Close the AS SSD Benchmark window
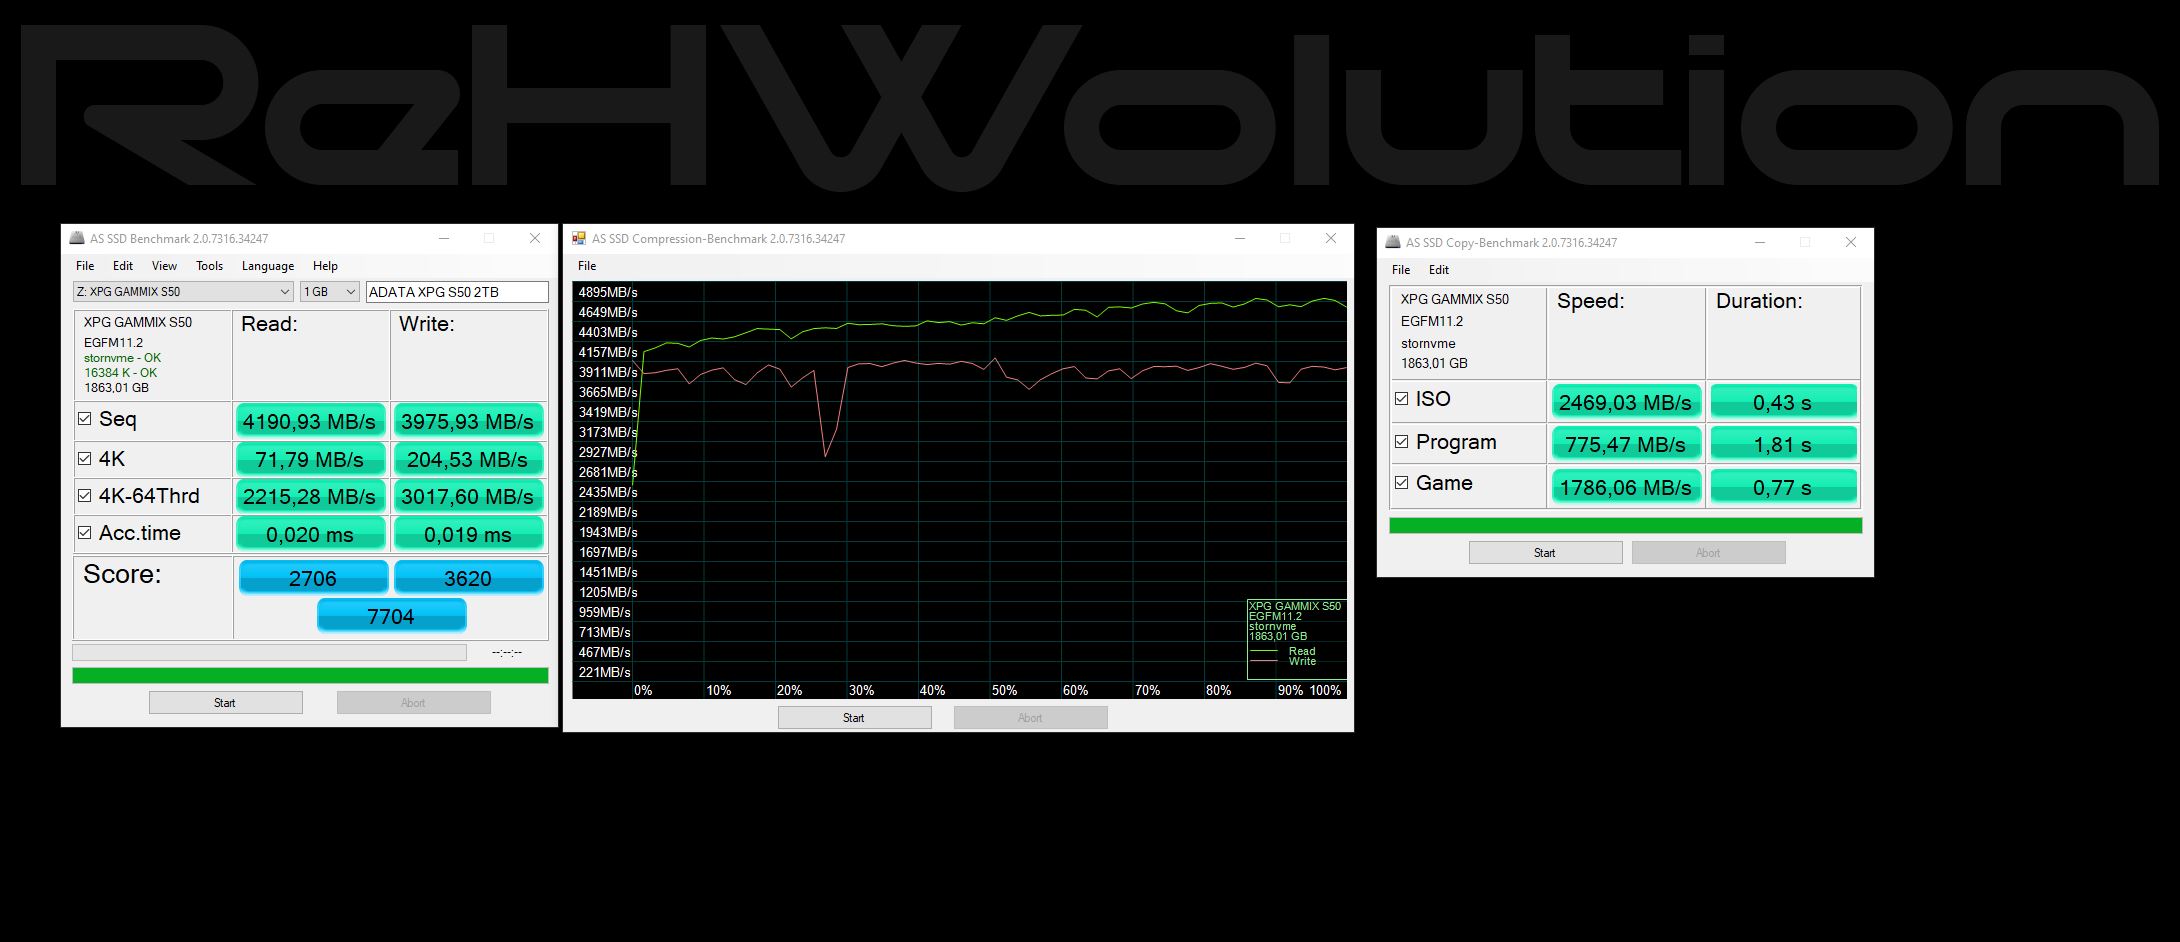The width and height of the screenshot is (2180, 942). tap(535, 238)
